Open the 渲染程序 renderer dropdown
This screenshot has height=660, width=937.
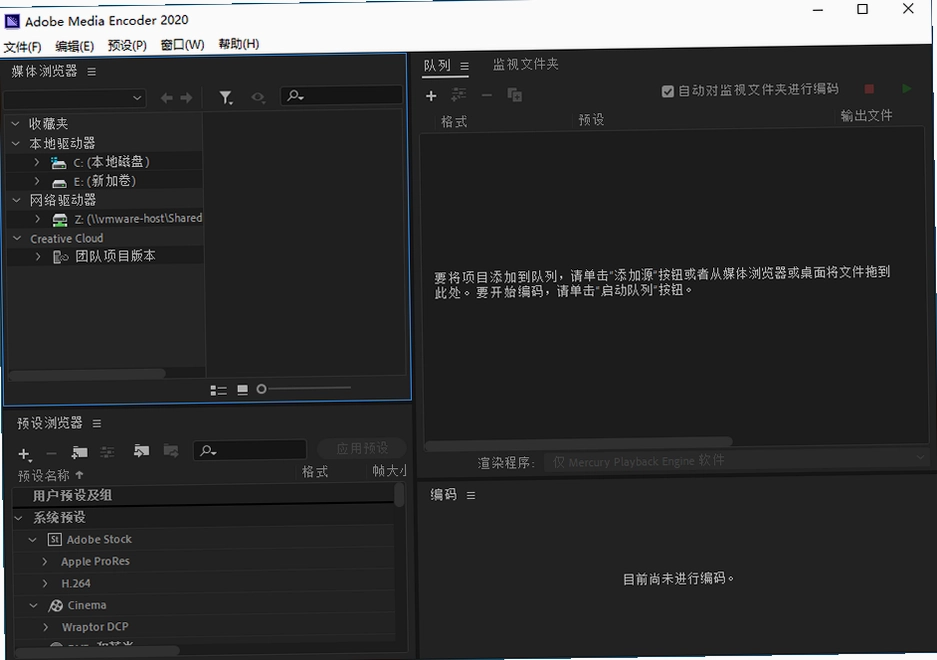click(x=736, y=460)
